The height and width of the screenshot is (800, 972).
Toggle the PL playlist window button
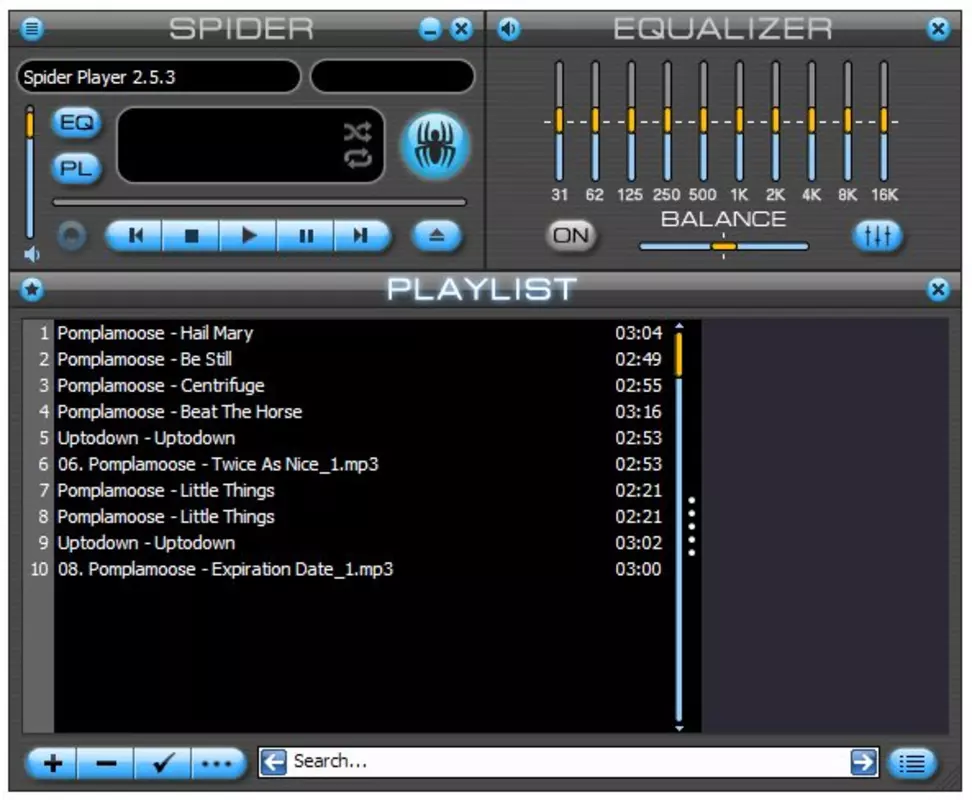pos(76,169)
